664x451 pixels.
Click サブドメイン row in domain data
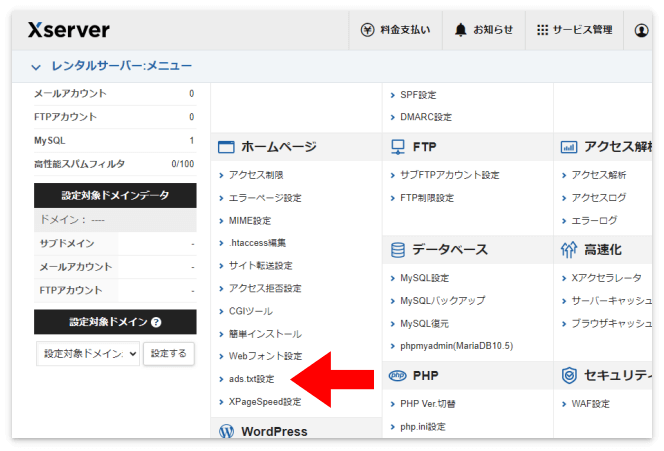coord(115,243)
